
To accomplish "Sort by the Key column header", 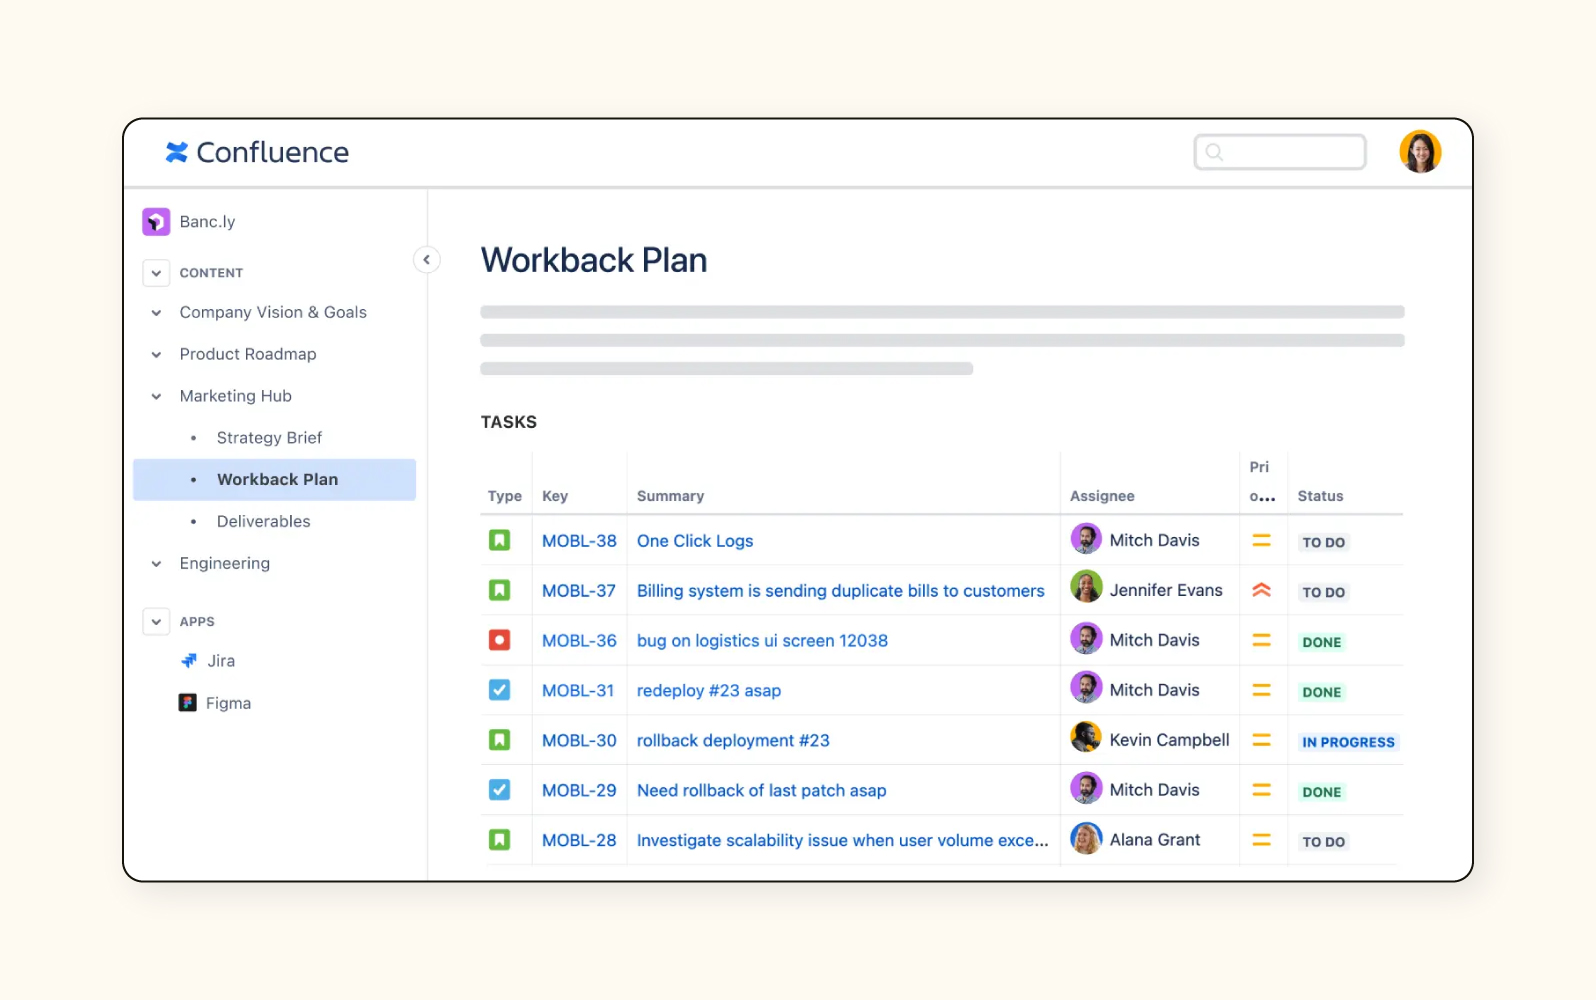I will tap(555, 496).
